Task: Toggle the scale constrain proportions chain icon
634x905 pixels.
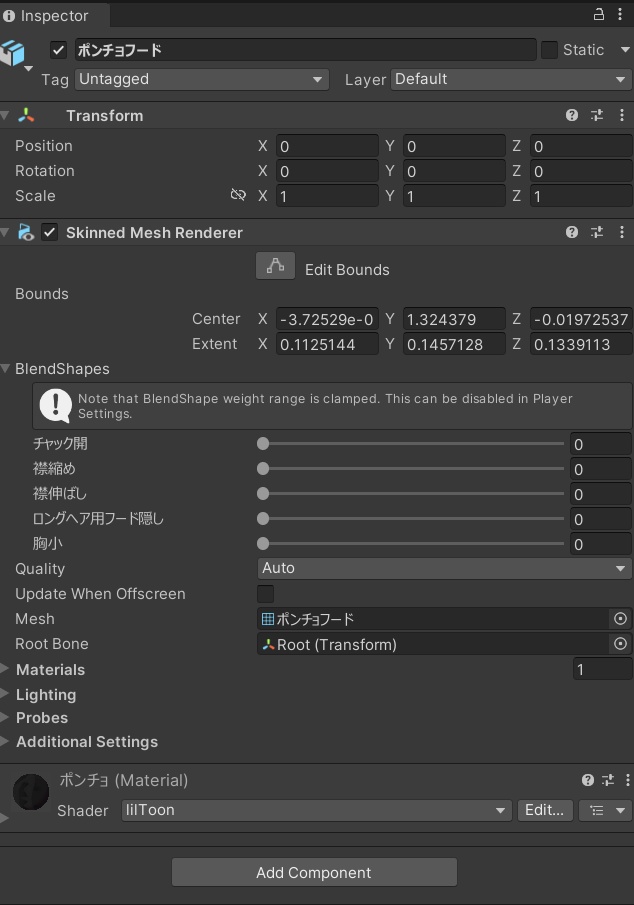Action: [x=239, y=196]
